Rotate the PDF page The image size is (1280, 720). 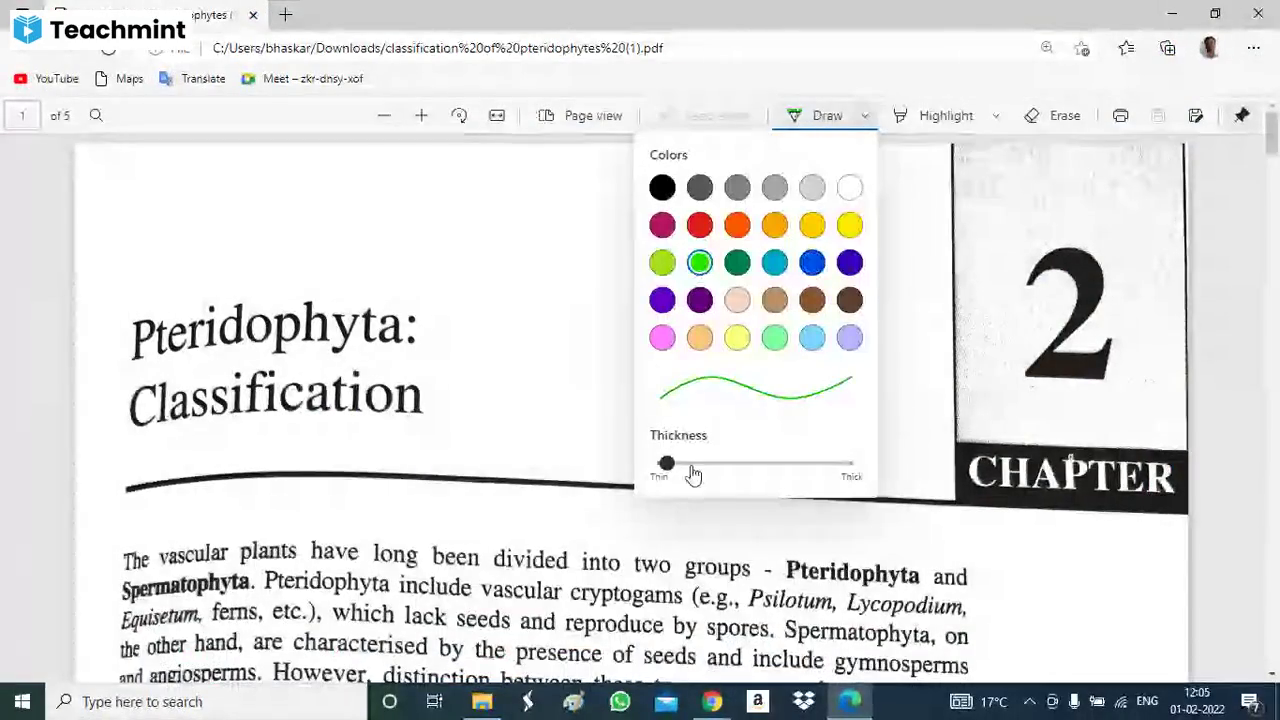[x=459, y=116]
